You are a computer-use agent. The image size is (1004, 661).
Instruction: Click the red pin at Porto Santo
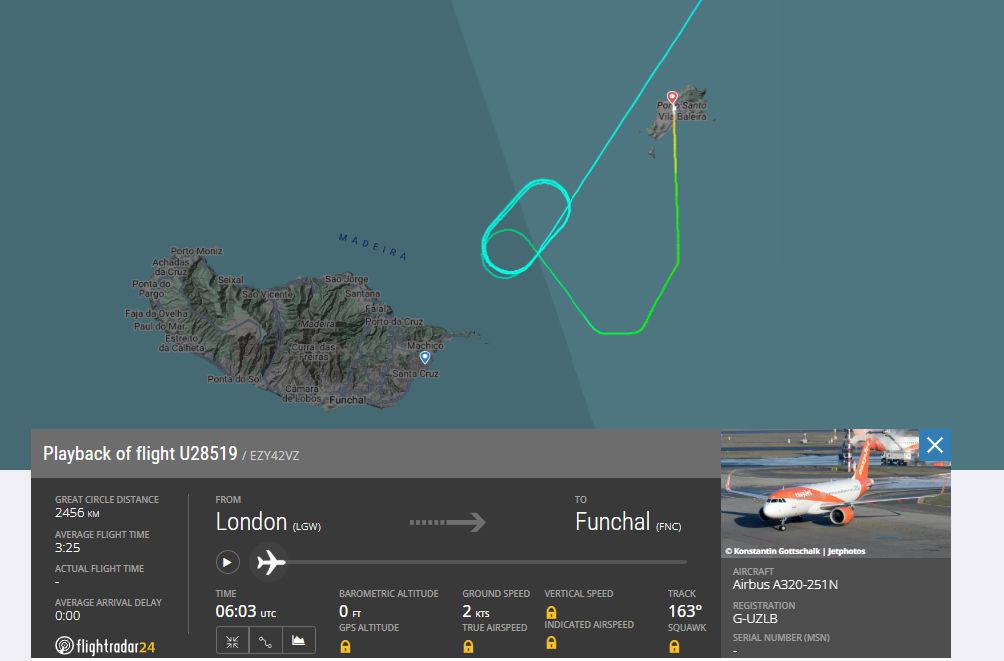[672, 99]
